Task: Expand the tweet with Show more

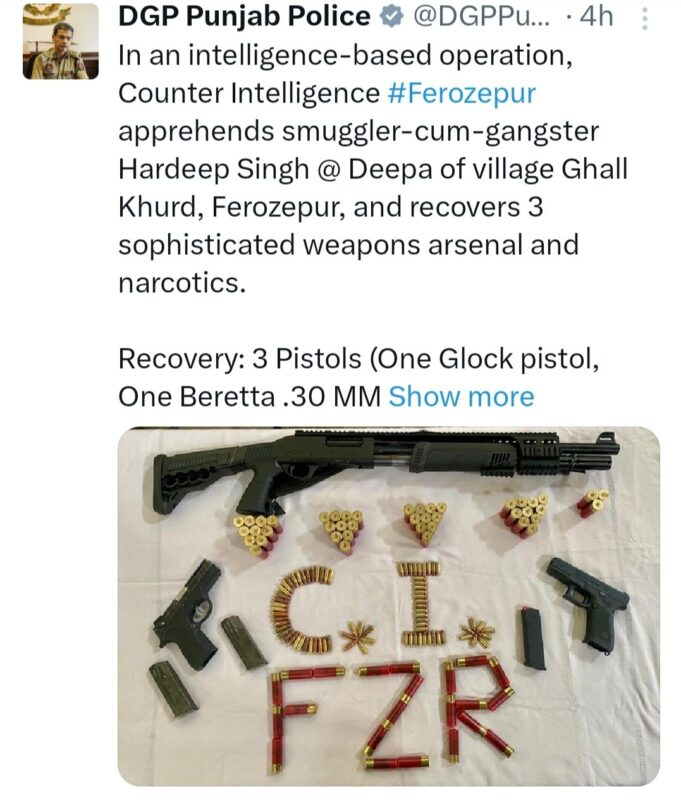Action: tap(461, 396)
